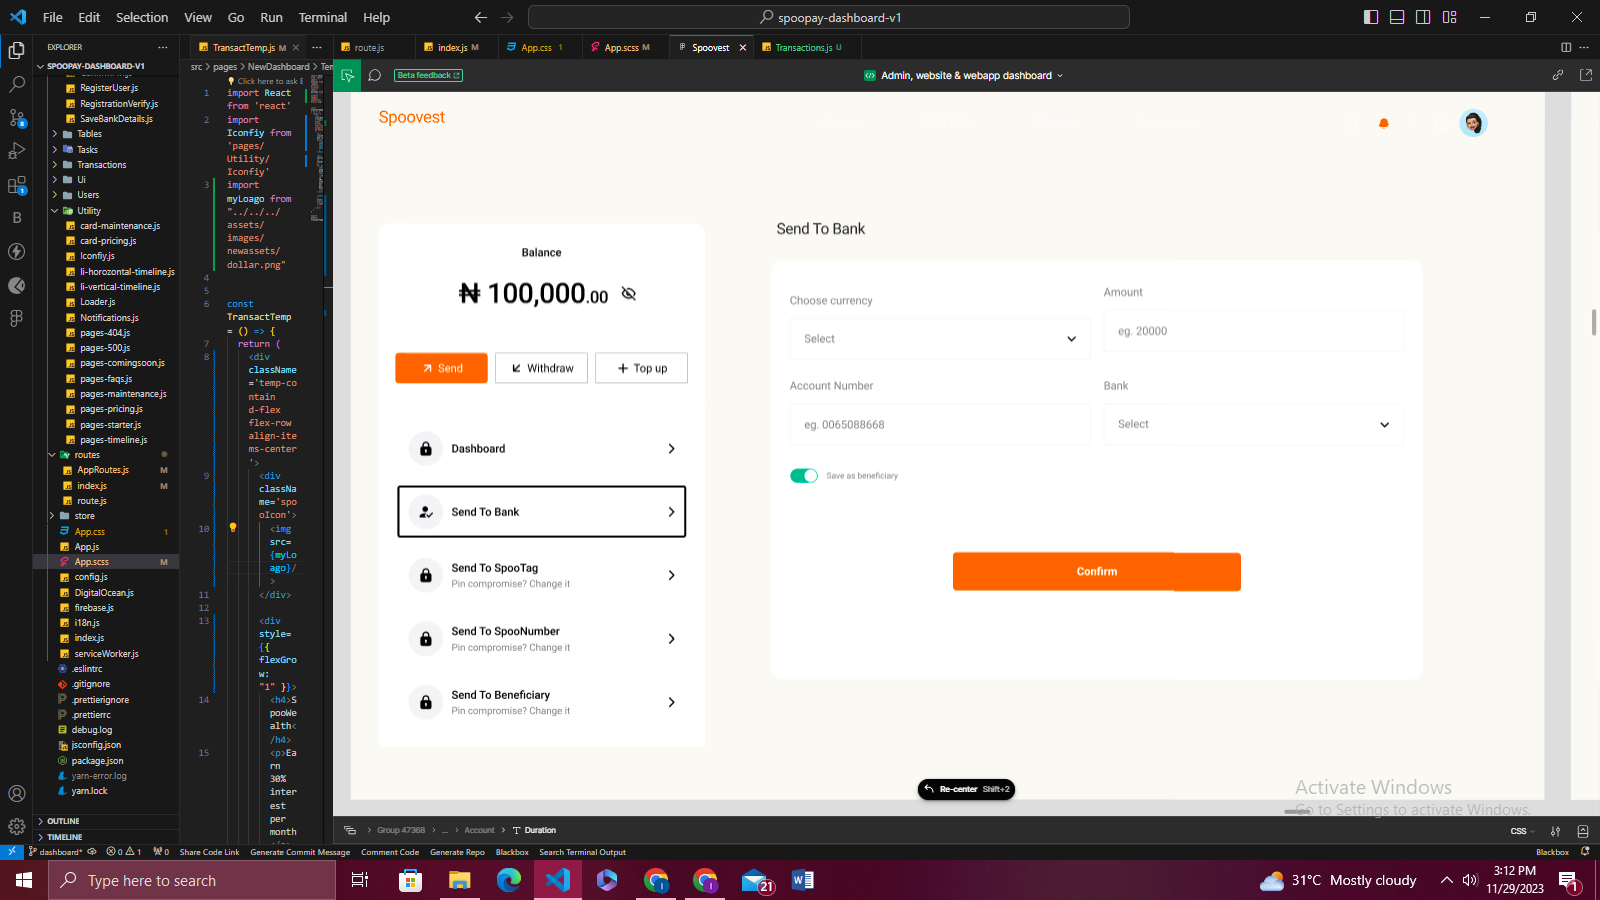Expand the Transactions folder
Image resolution: width=1600 pixels, height=900 pixels.
pos(102,165)
